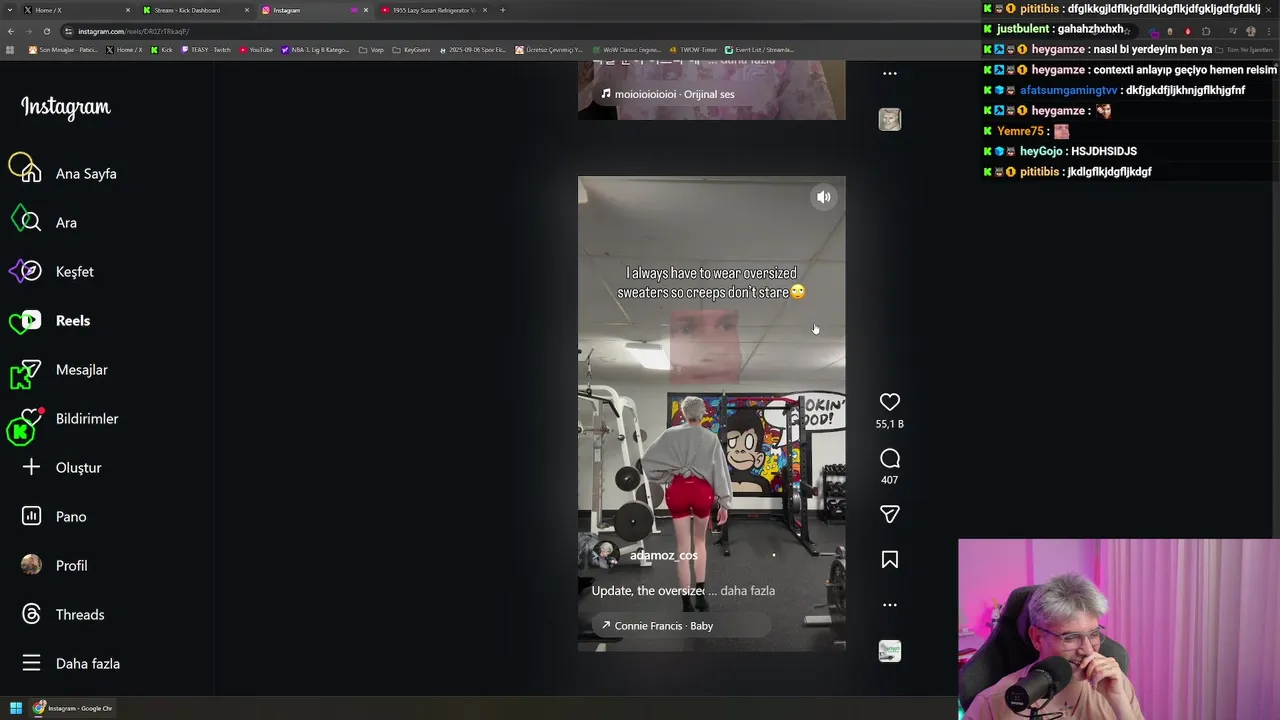Viewport: 1280px width, 720px height.
Task: Open KeyGivers bookmarks folder
Action: [412, 49]
